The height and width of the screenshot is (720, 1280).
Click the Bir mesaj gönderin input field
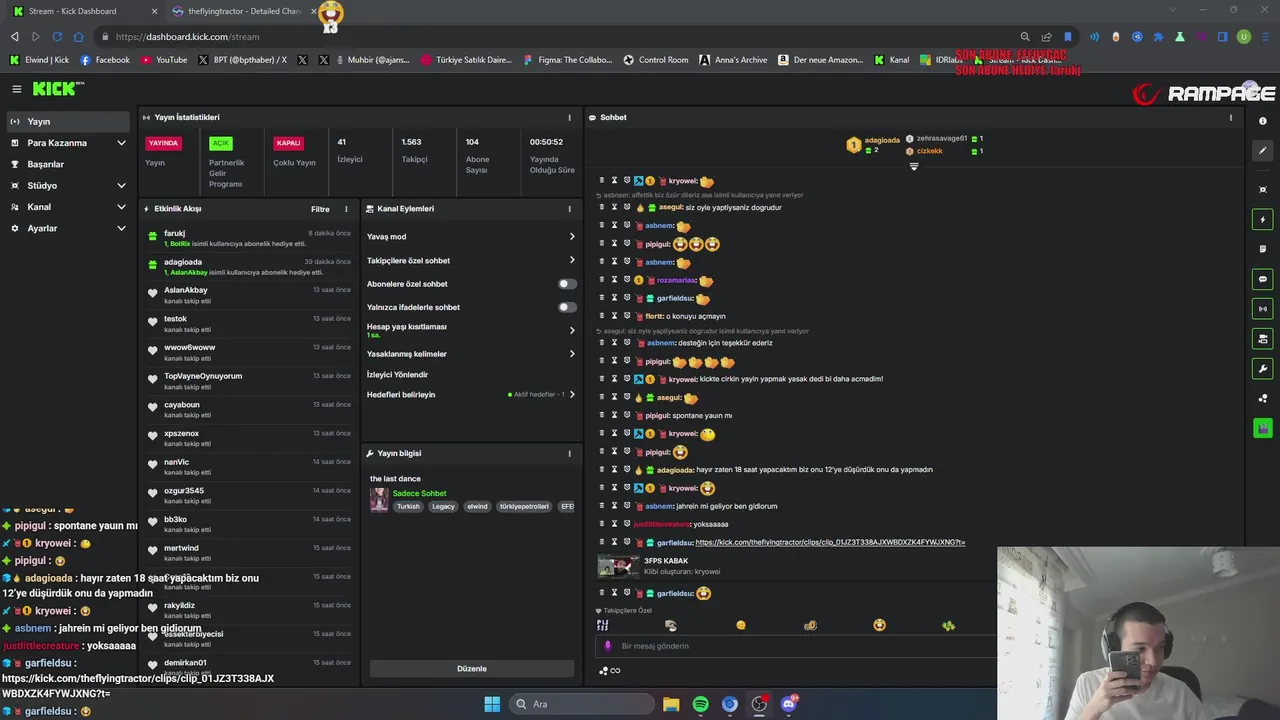click(795, 646)
